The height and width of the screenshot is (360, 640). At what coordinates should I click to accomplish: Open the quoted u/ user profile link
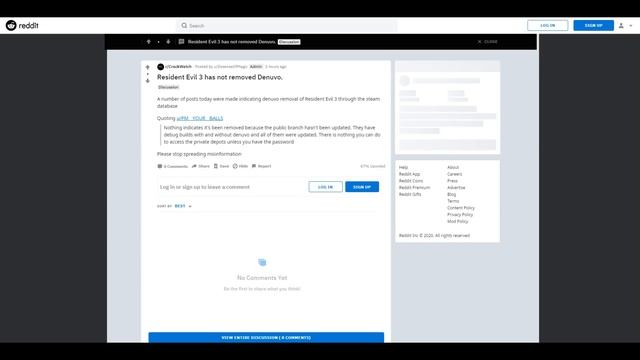(x=200, y=118)
